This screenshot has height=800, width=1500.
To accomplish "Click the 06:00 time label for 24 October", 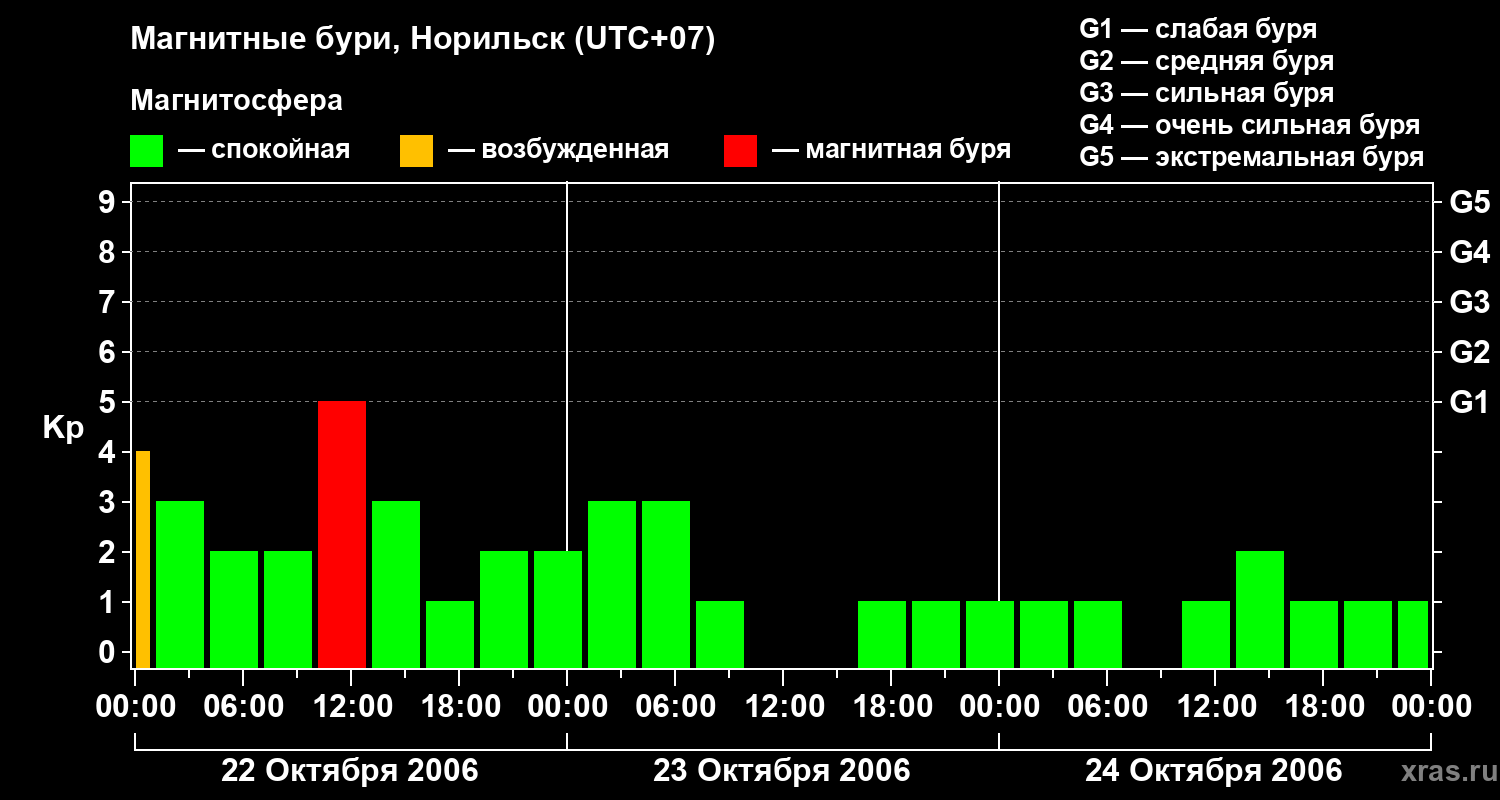I will click(x=1106, y=706).
